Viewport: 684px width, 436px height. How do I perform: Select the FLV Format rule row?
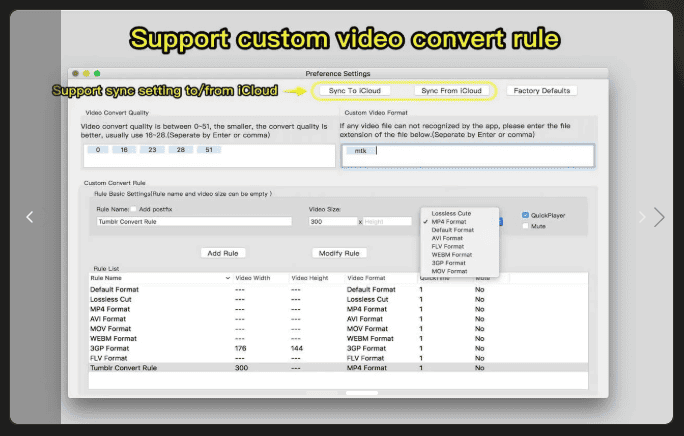[x=338, y=358]
